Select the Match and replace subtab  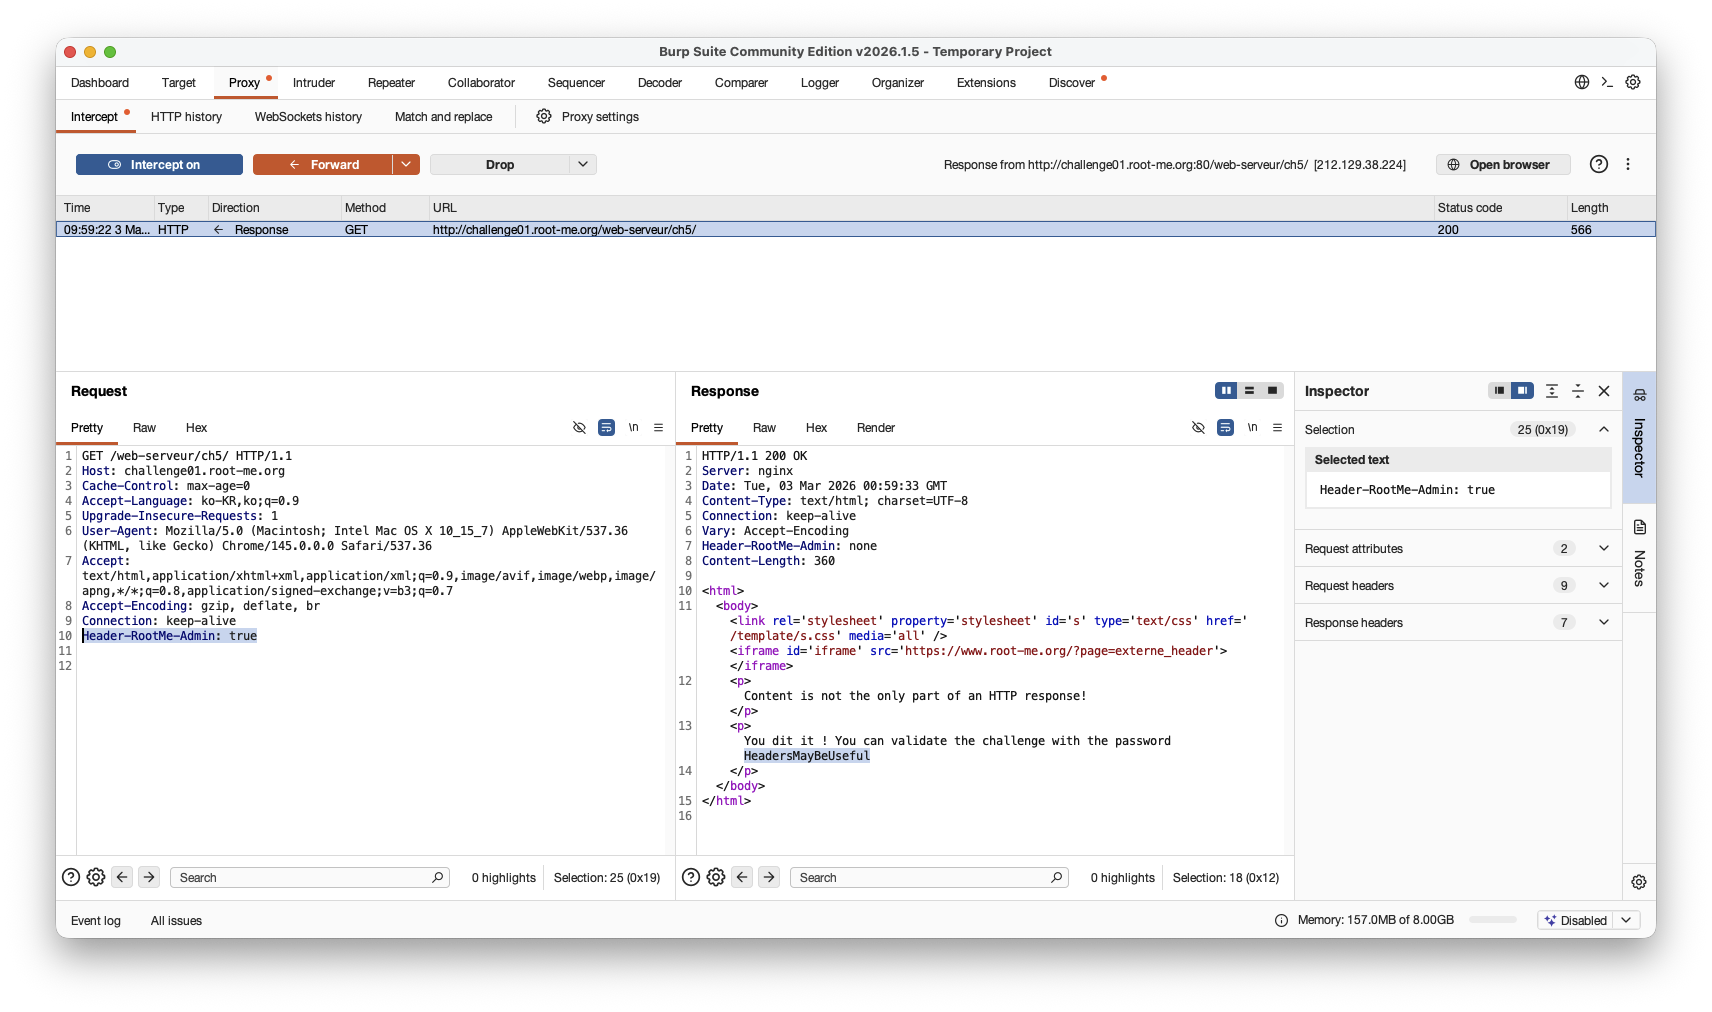(443, 117)
